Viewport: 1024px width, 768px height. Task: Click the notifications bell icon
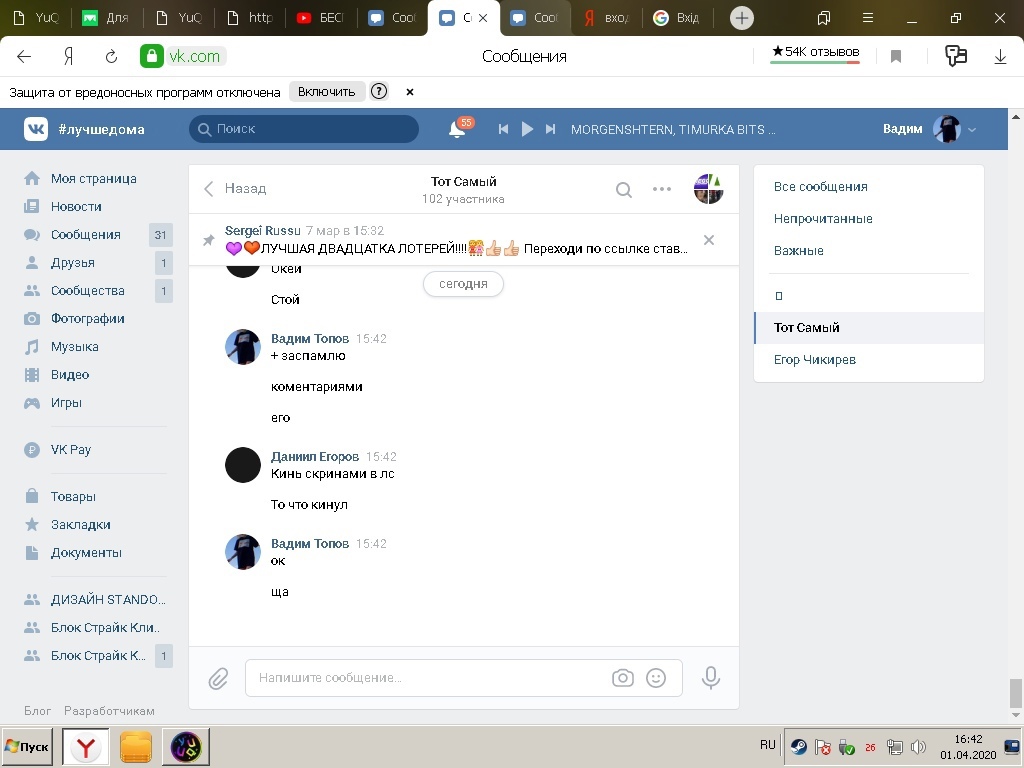pyautogui.click(x=457, y=129)
